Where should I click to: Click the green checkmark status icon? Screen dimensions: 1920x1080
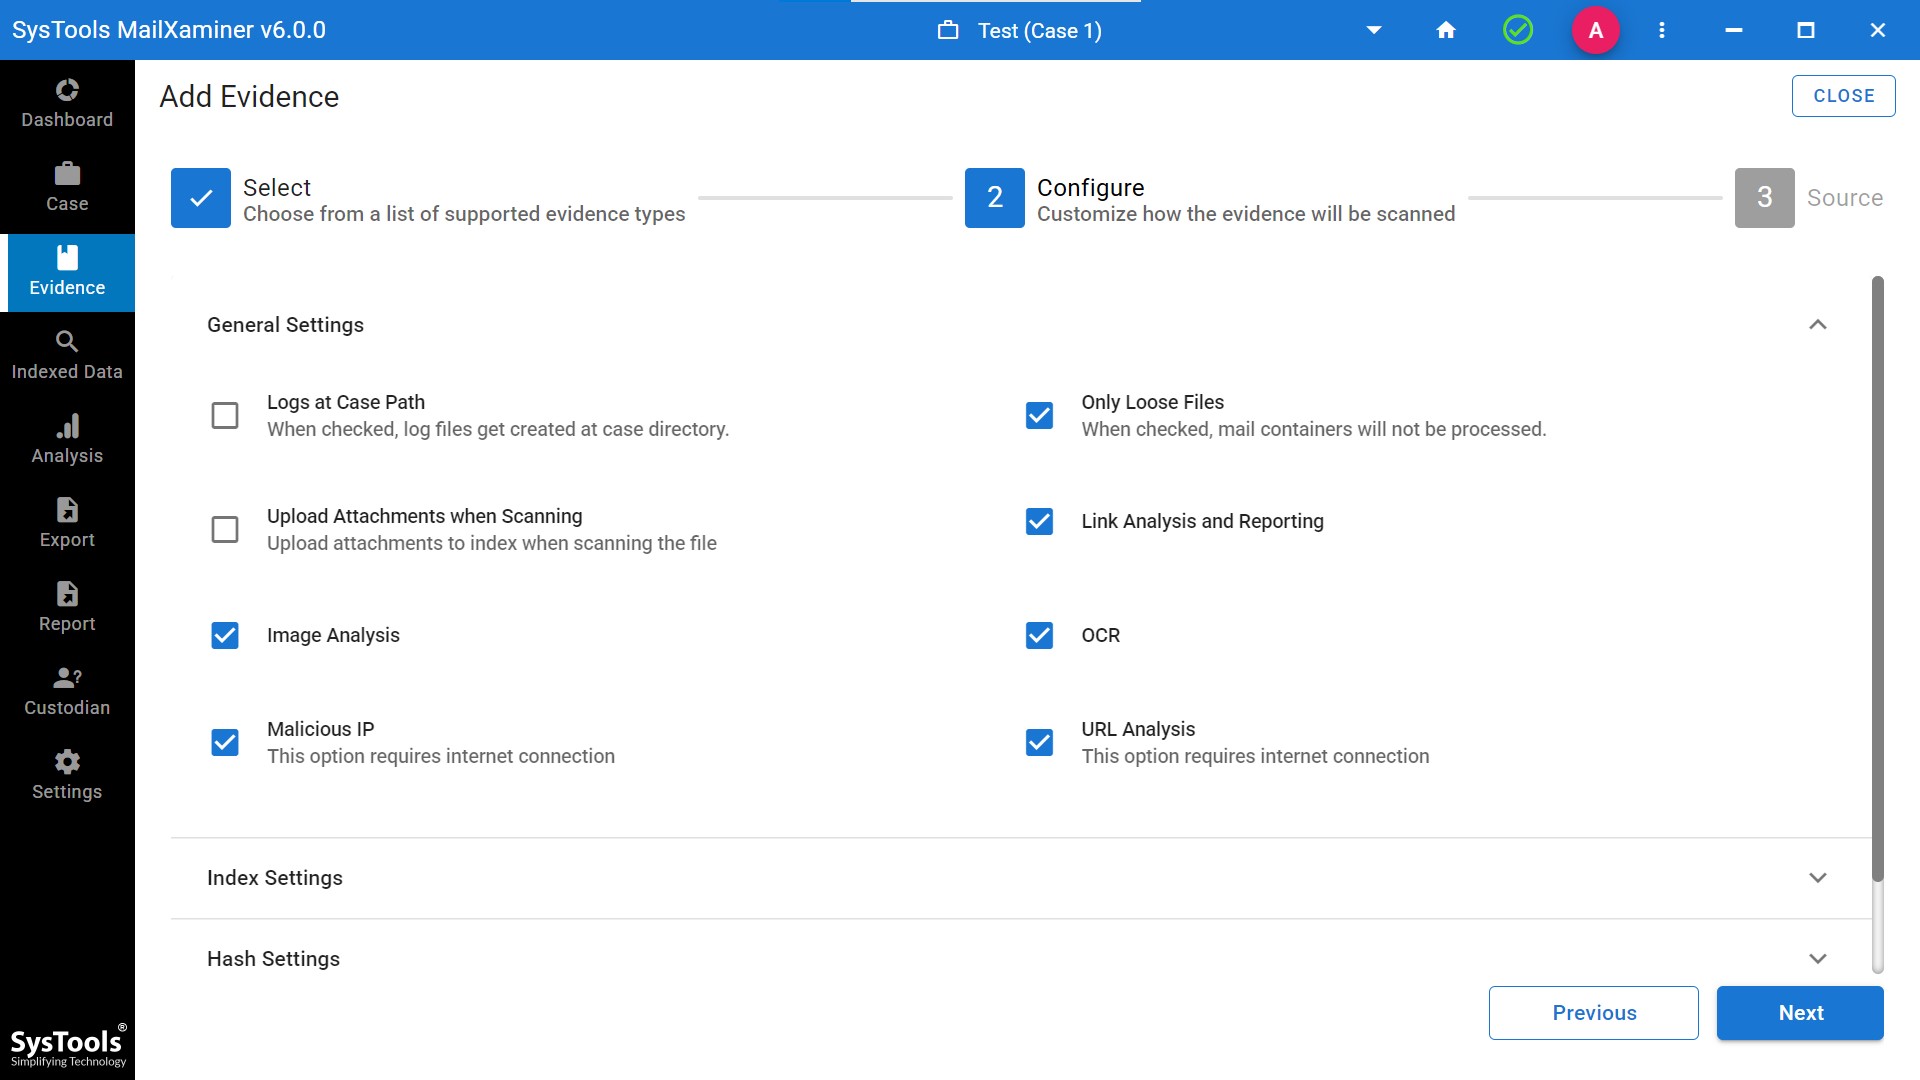coord(1518,30)
